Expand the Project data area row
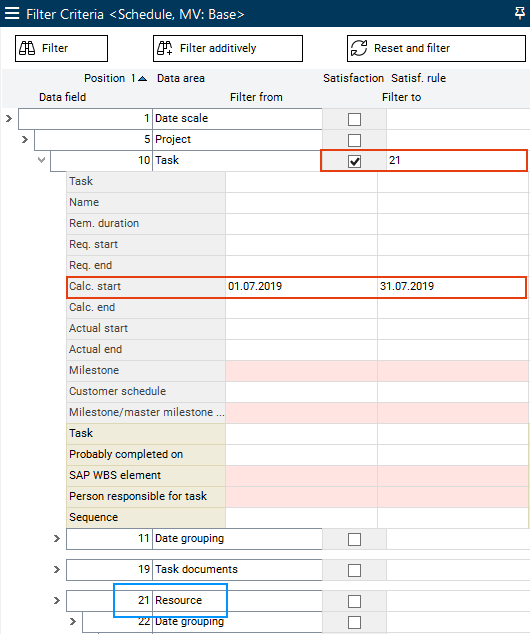530x634 pixels. [25, 139]
